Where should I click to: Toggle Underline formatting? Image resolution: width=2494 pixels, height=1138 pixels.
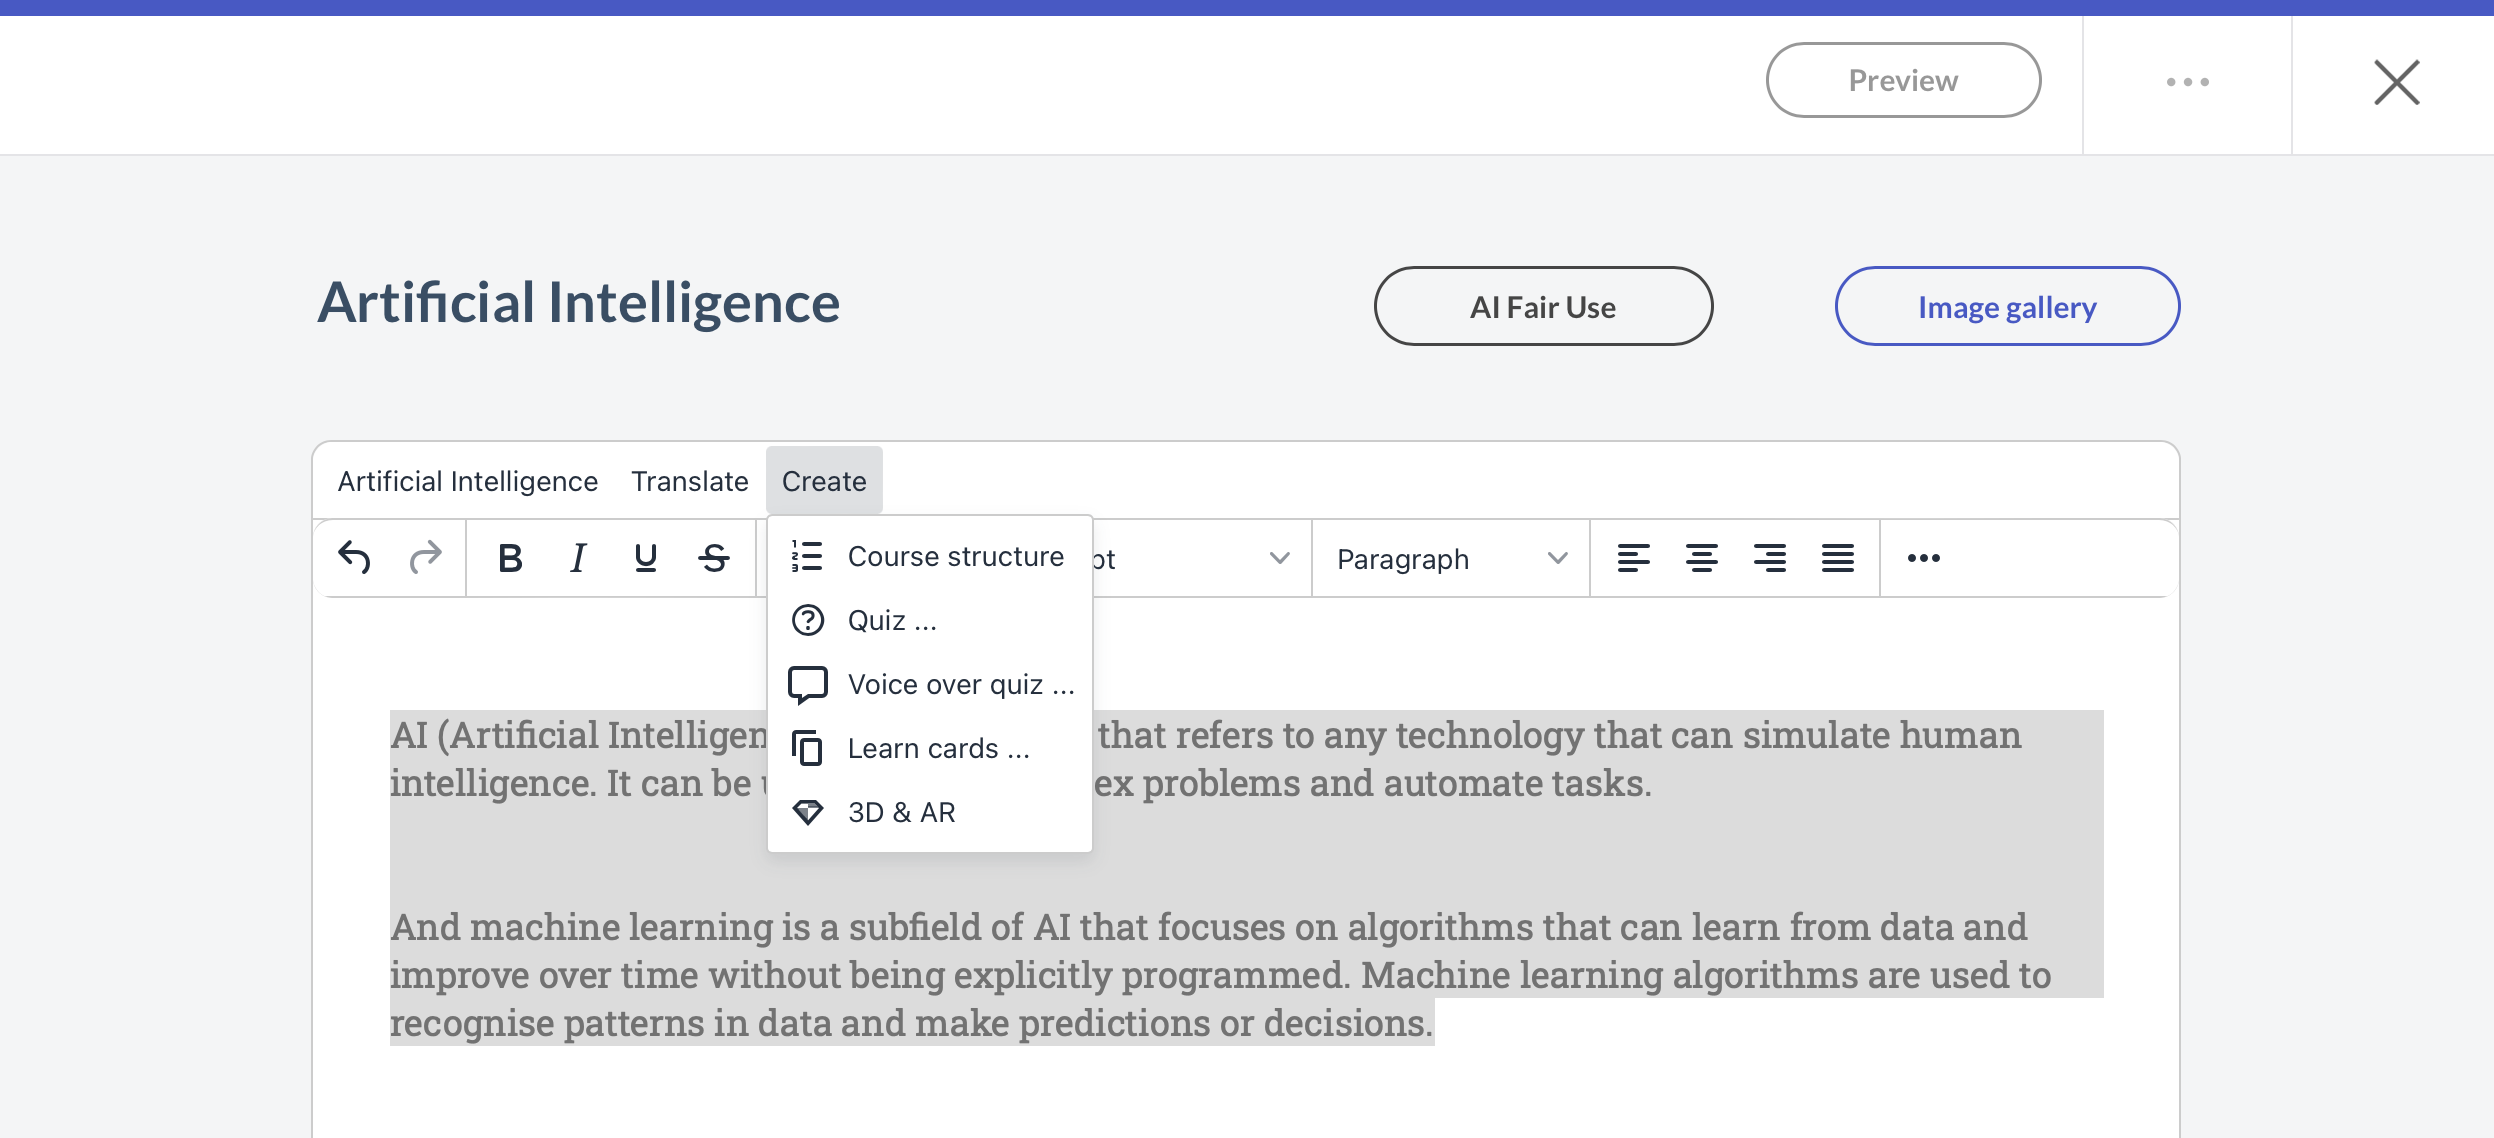click(646, 558)
